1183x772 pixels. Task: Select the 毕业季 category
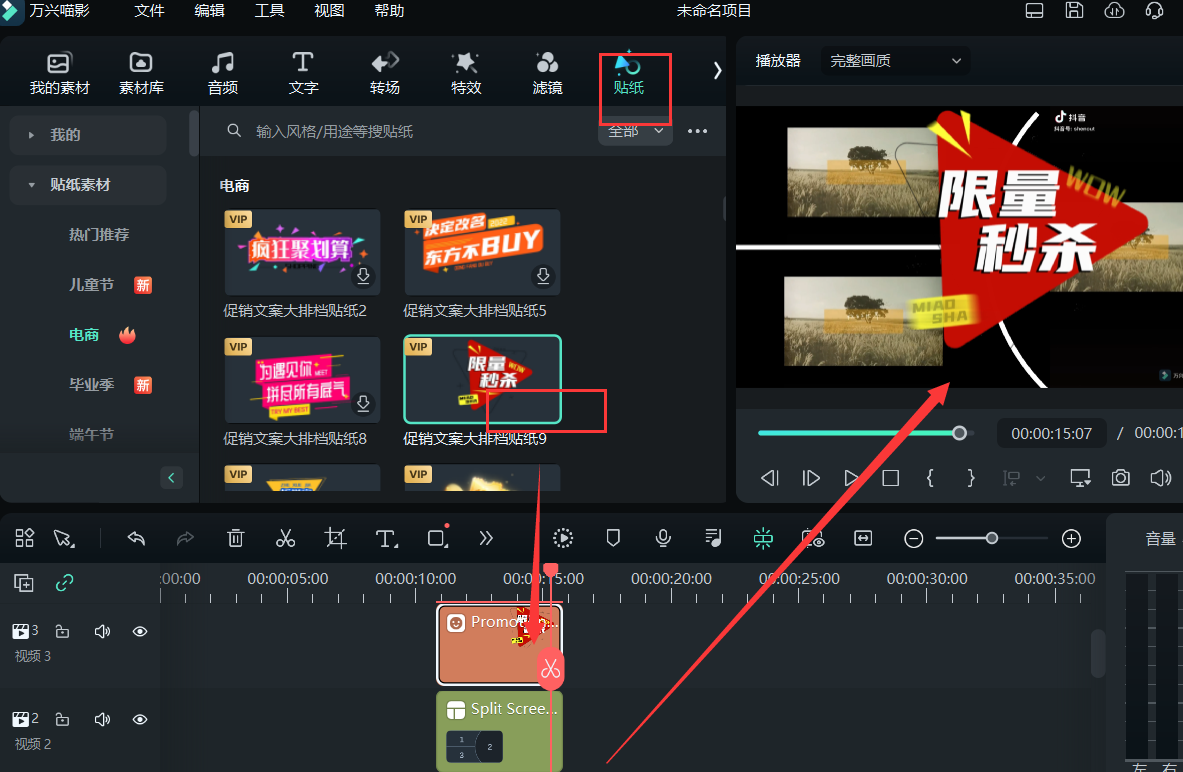point(91,385)
